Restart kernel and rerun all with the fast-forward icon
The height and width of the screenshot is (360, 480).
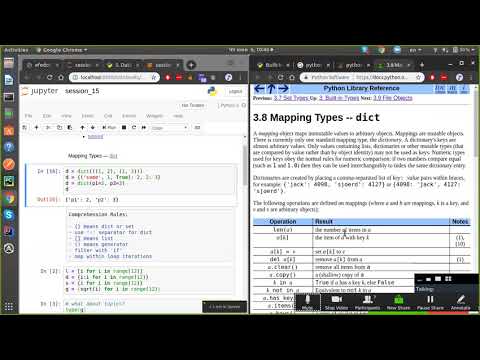tap(144, 127)
